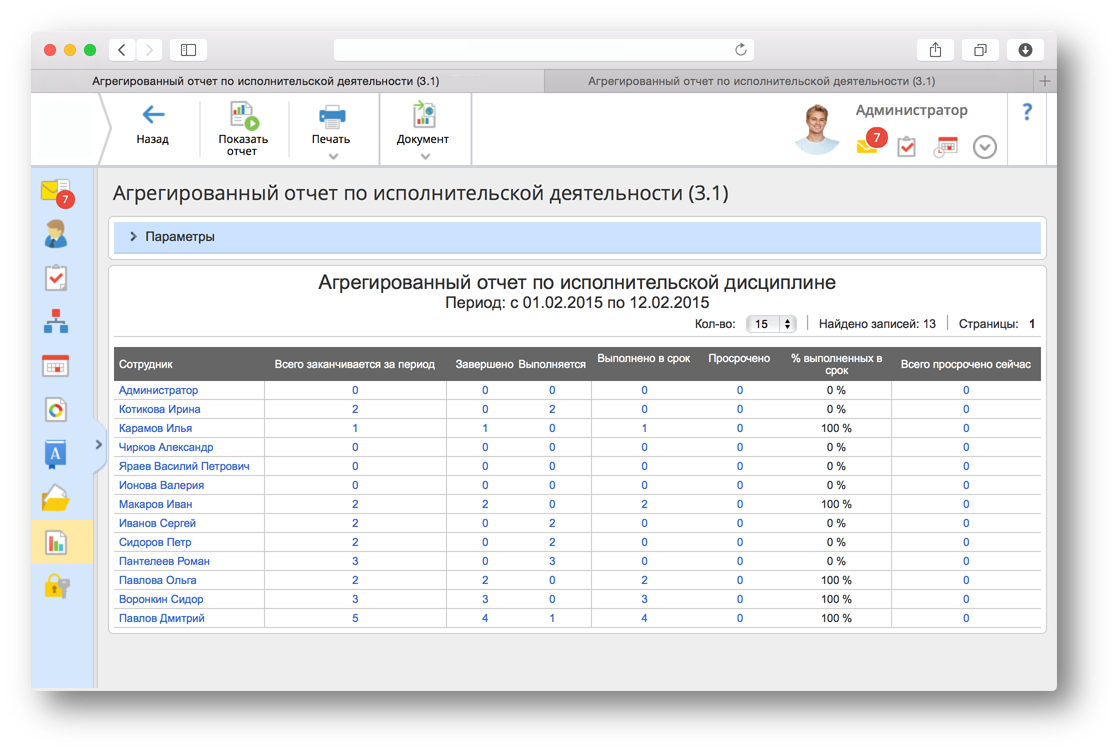1119x753 pixels.
Task: Click the Документ toolbar icon
Action: (424, 115)
